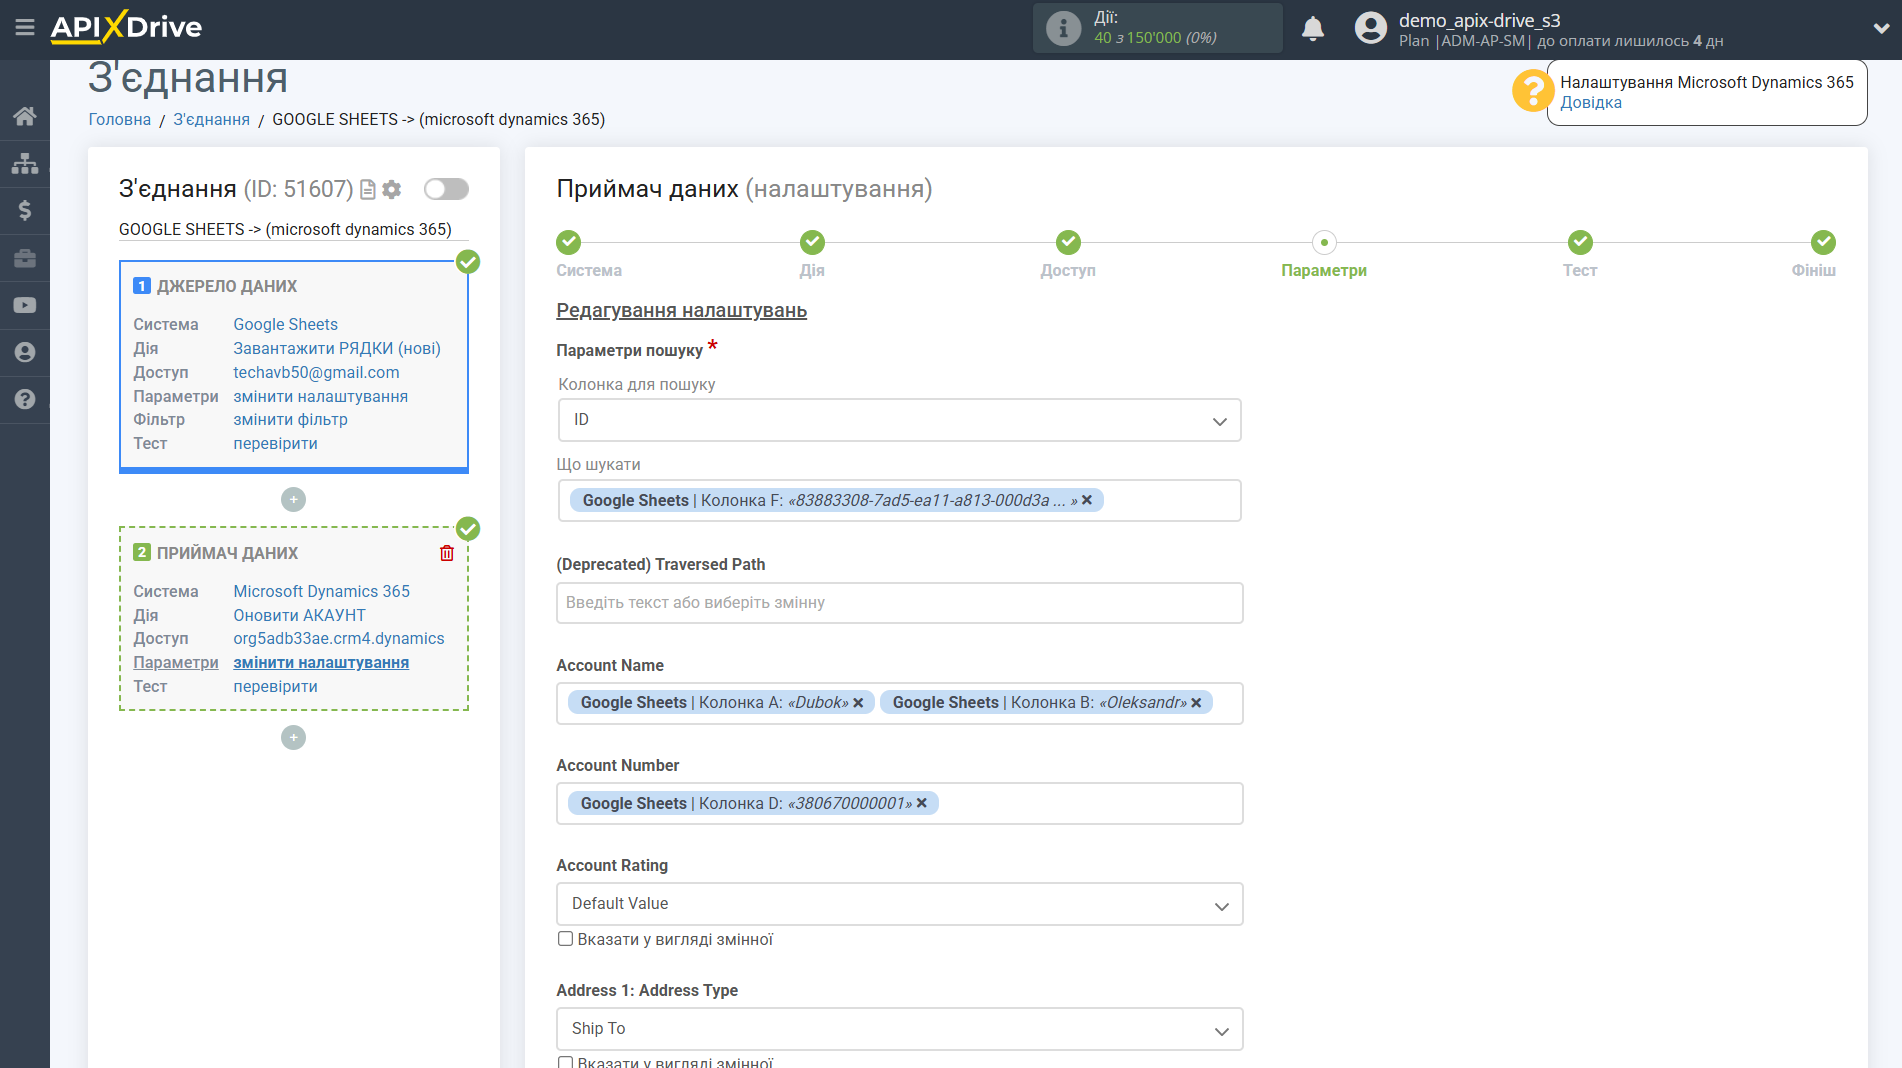1902x1068 pixels.
Task: Click the Редагування налаштувань heading
Action: (681, 310)
